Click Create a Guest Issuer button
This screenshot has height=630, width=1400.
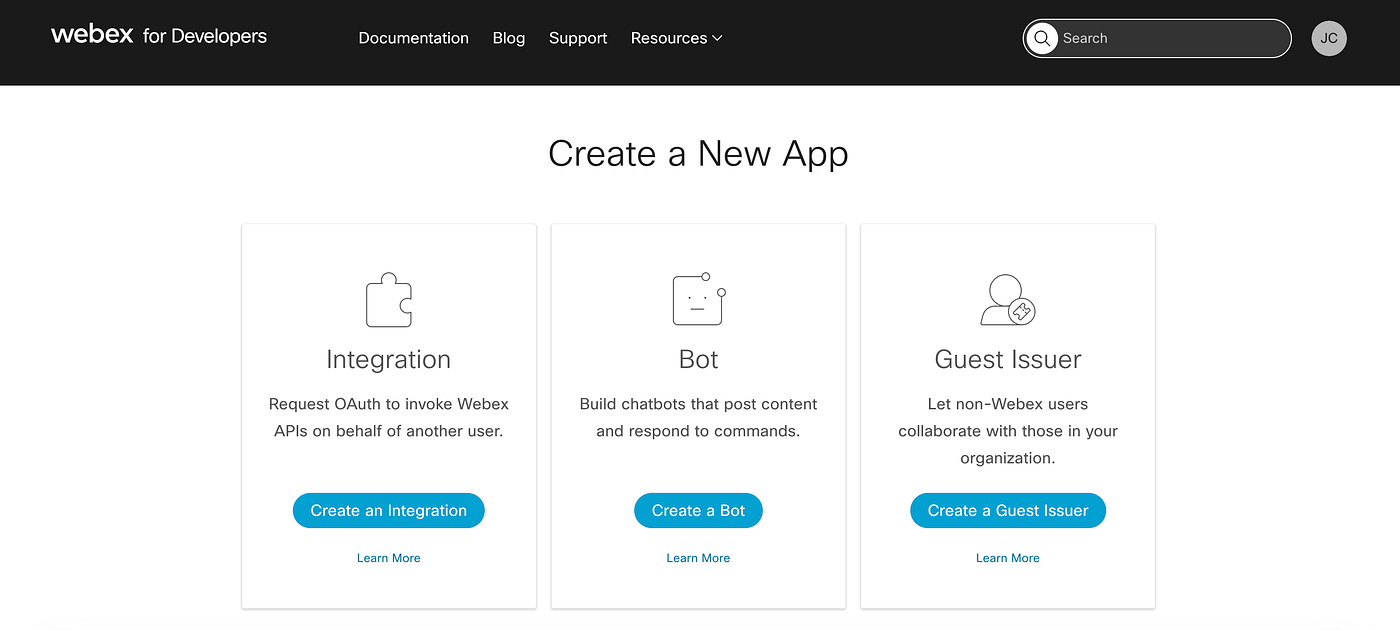click(x=1008, y=510)
